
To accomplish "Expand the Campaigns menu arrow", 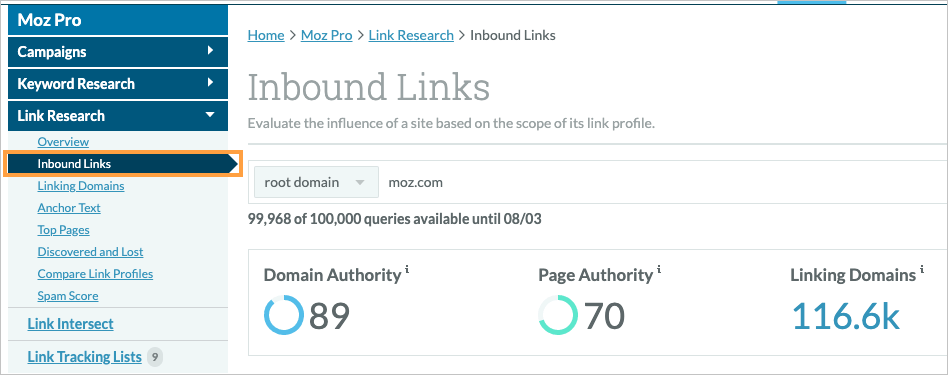I will click(x=210, y=51).
